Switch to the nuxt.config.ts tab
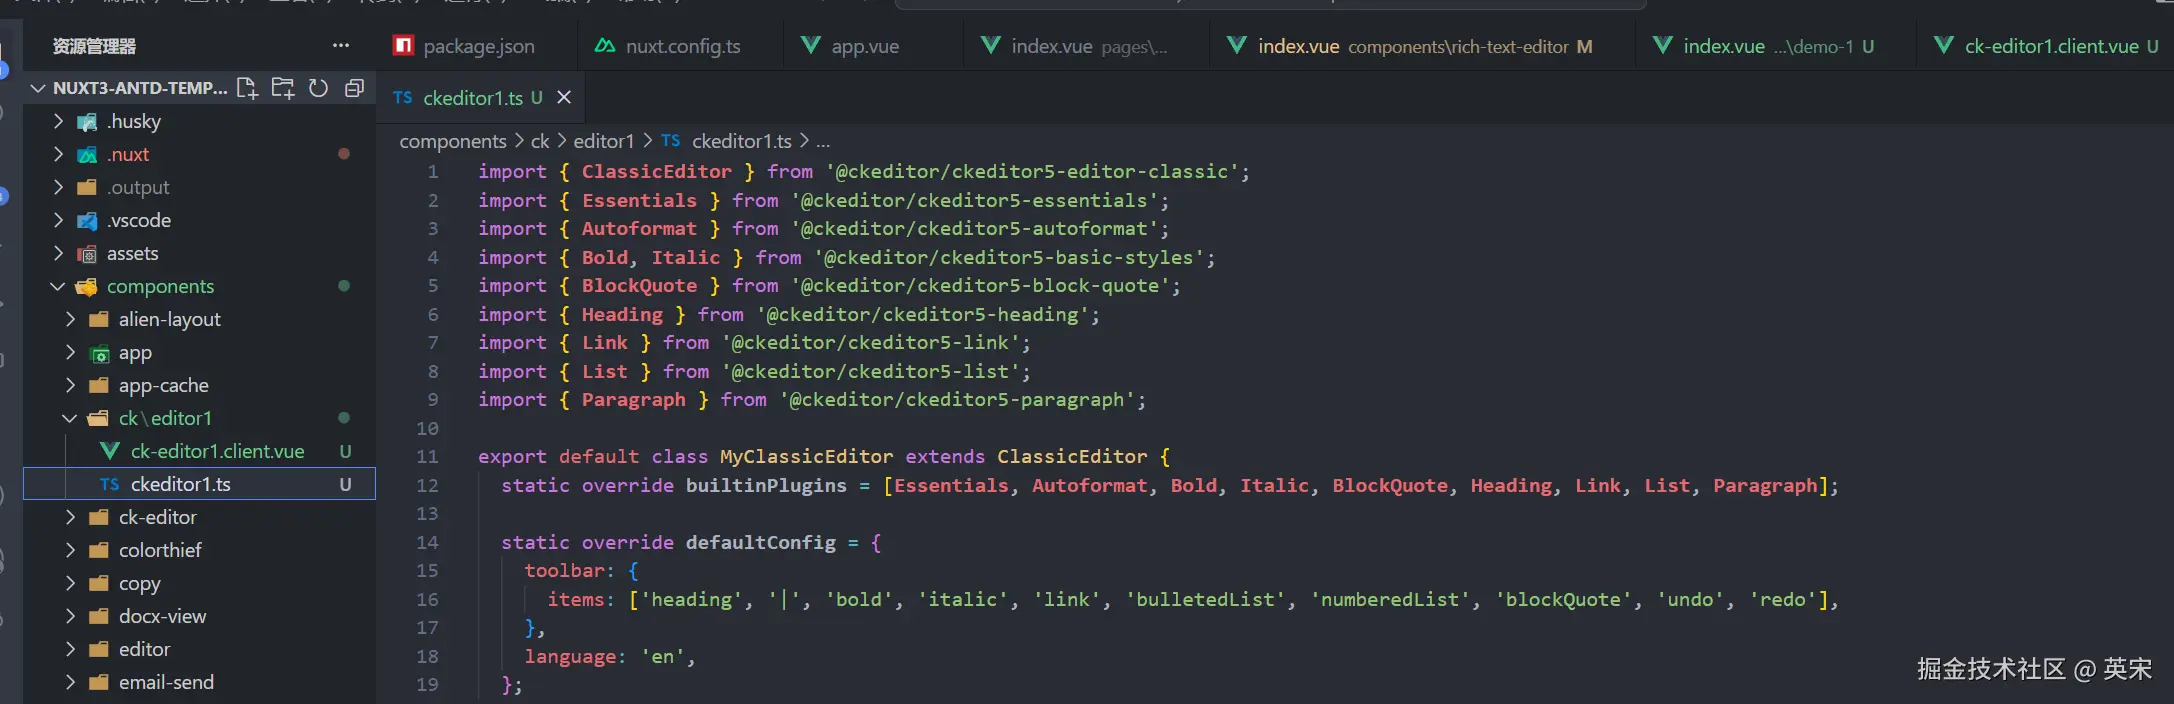 click(682, 46)
